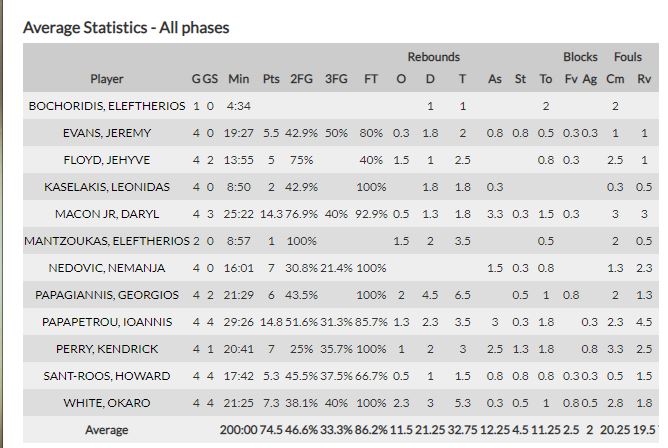Screen dimensions: 668x448
Task: Click the Rebounds group header
Action: pos(433,57)
